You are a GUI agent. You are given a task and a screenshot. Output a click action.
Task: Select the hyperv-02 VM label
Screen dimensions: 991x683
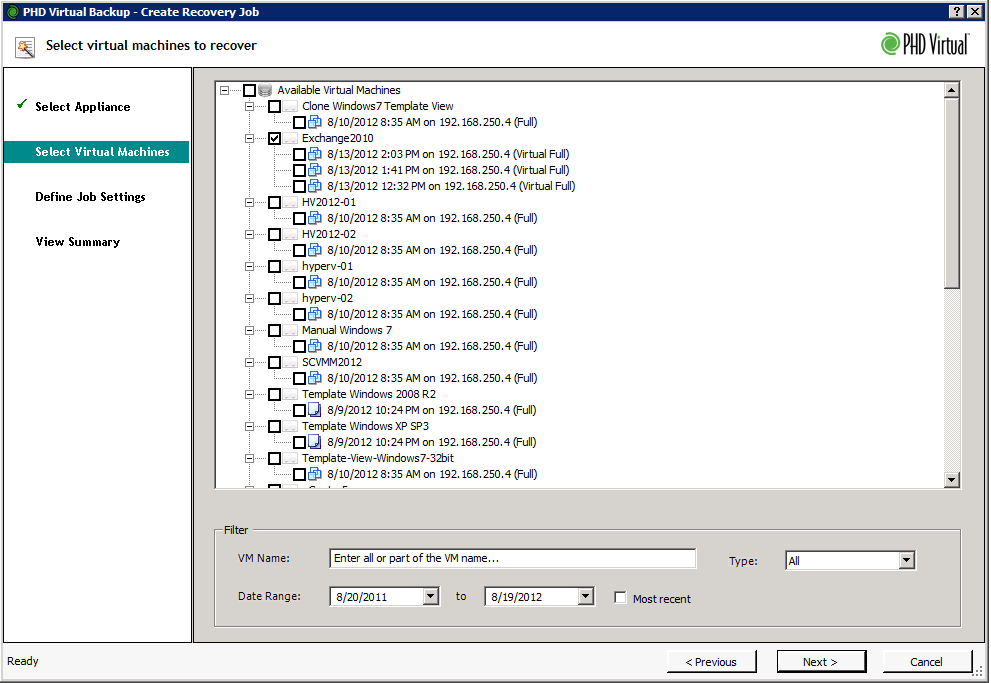point(327,298)
